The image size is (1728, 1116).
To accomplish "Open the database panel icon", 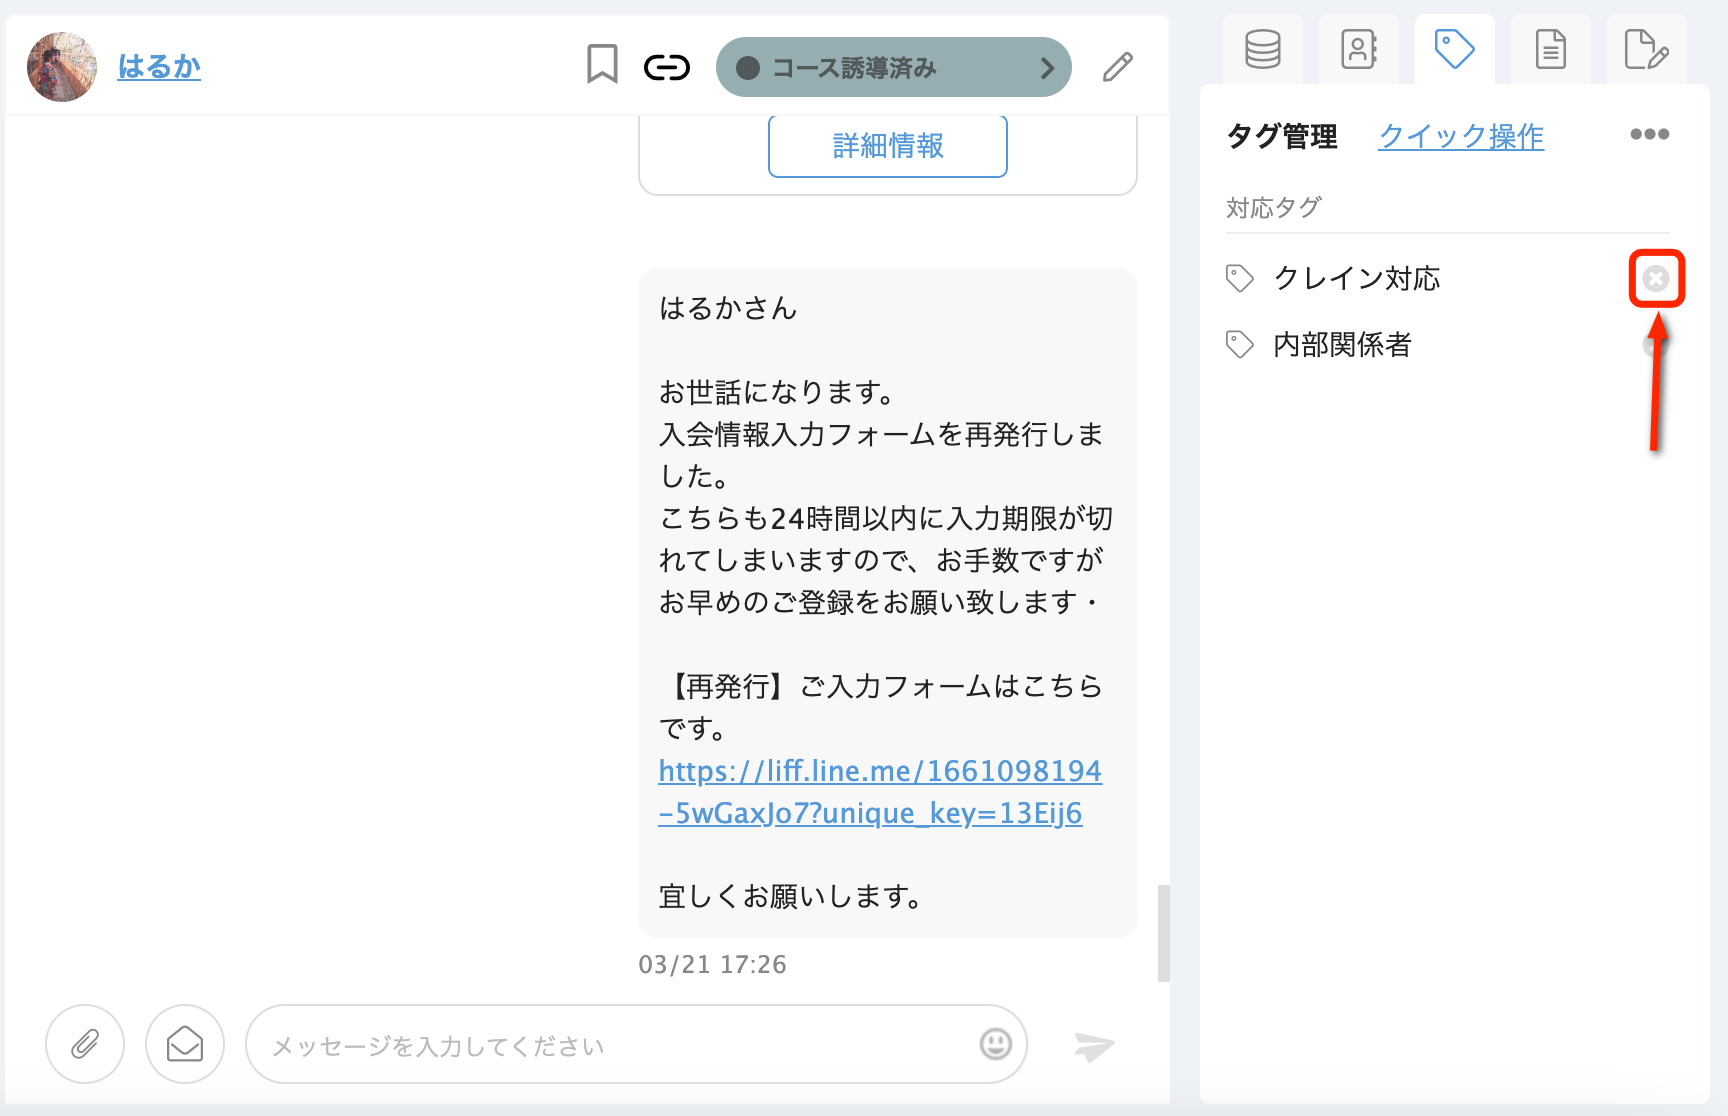I will (1262, 48).
